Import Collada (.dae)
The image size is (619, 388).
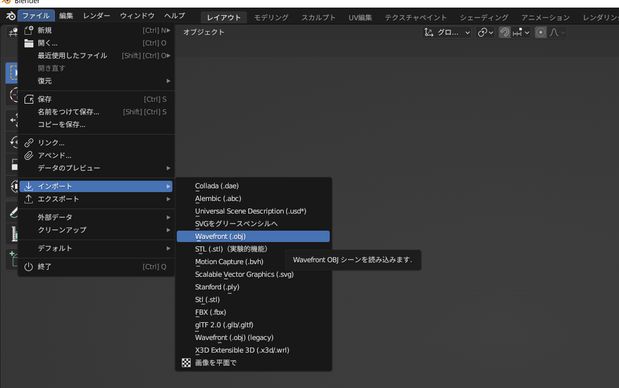tap(253, 186)
